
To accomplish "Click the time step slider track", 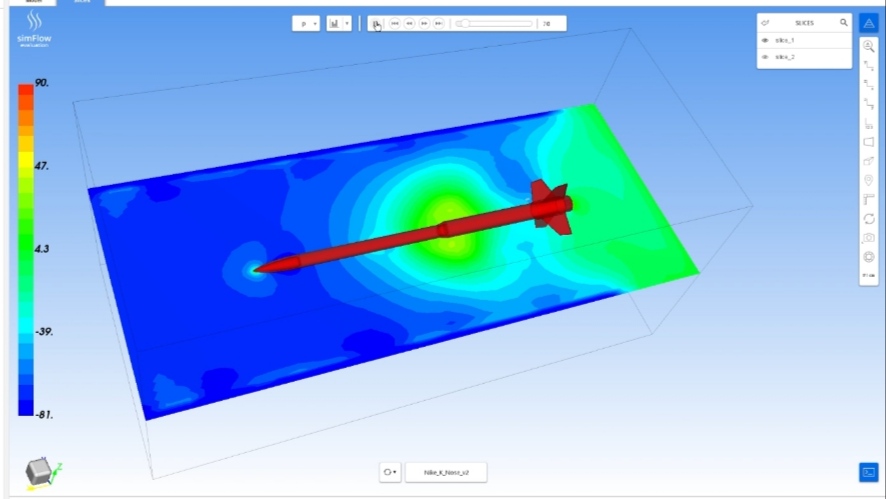I will [495, 23].
